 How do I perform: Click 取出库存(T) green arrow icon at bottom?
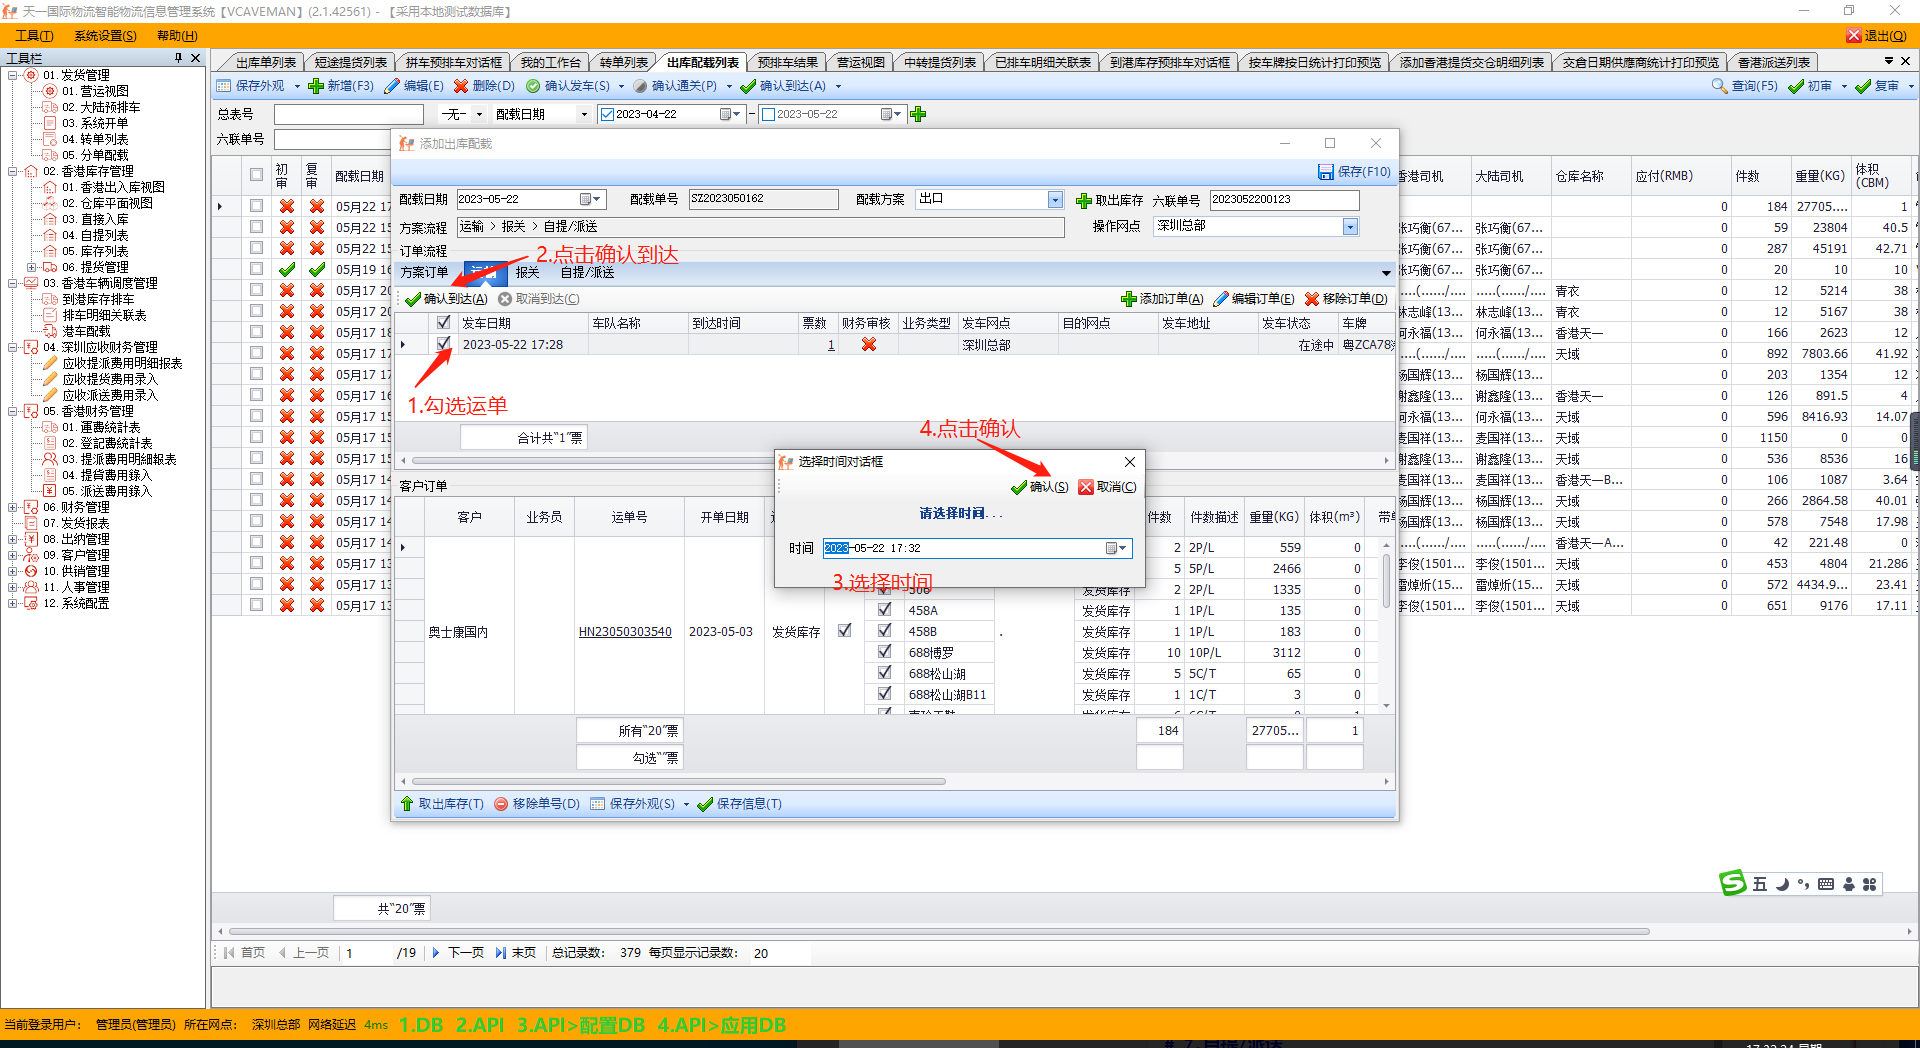[x=407, y=804]
